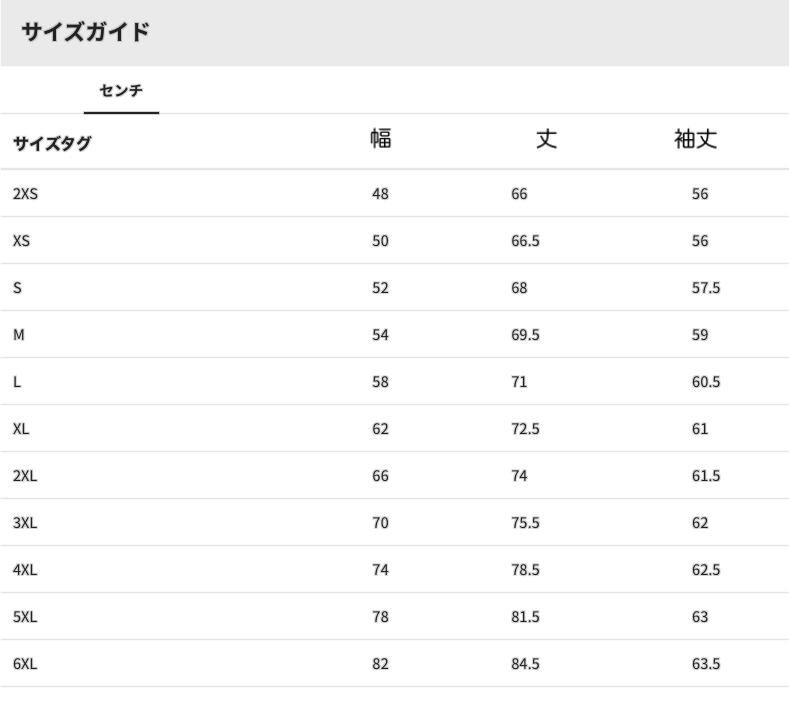Select the L size row label
The image size is (789, 701).
coord(17,382)
